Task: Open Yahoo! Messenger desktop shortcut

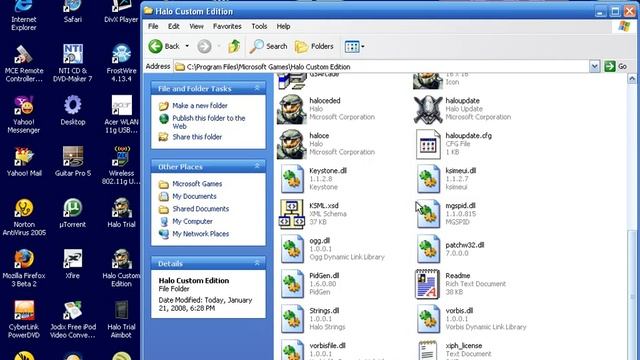Action: (x=24, y=114)
